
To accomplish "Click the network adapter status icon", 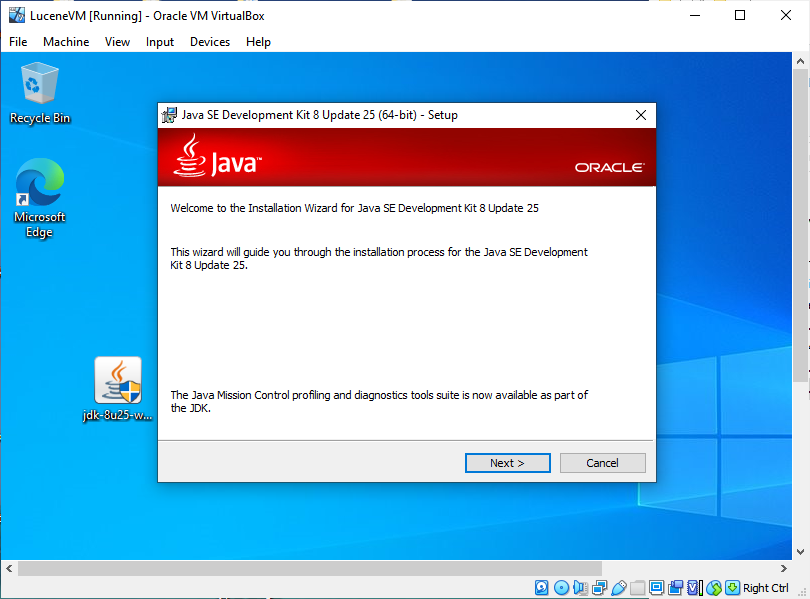I will tap(599, 588).
